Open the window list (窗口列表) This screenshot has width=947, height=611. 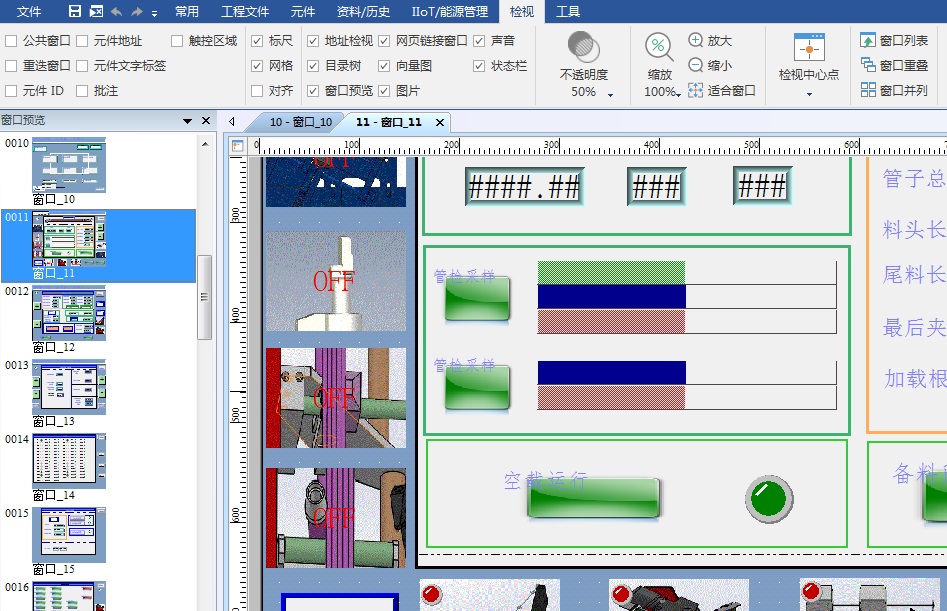[868, 41]
